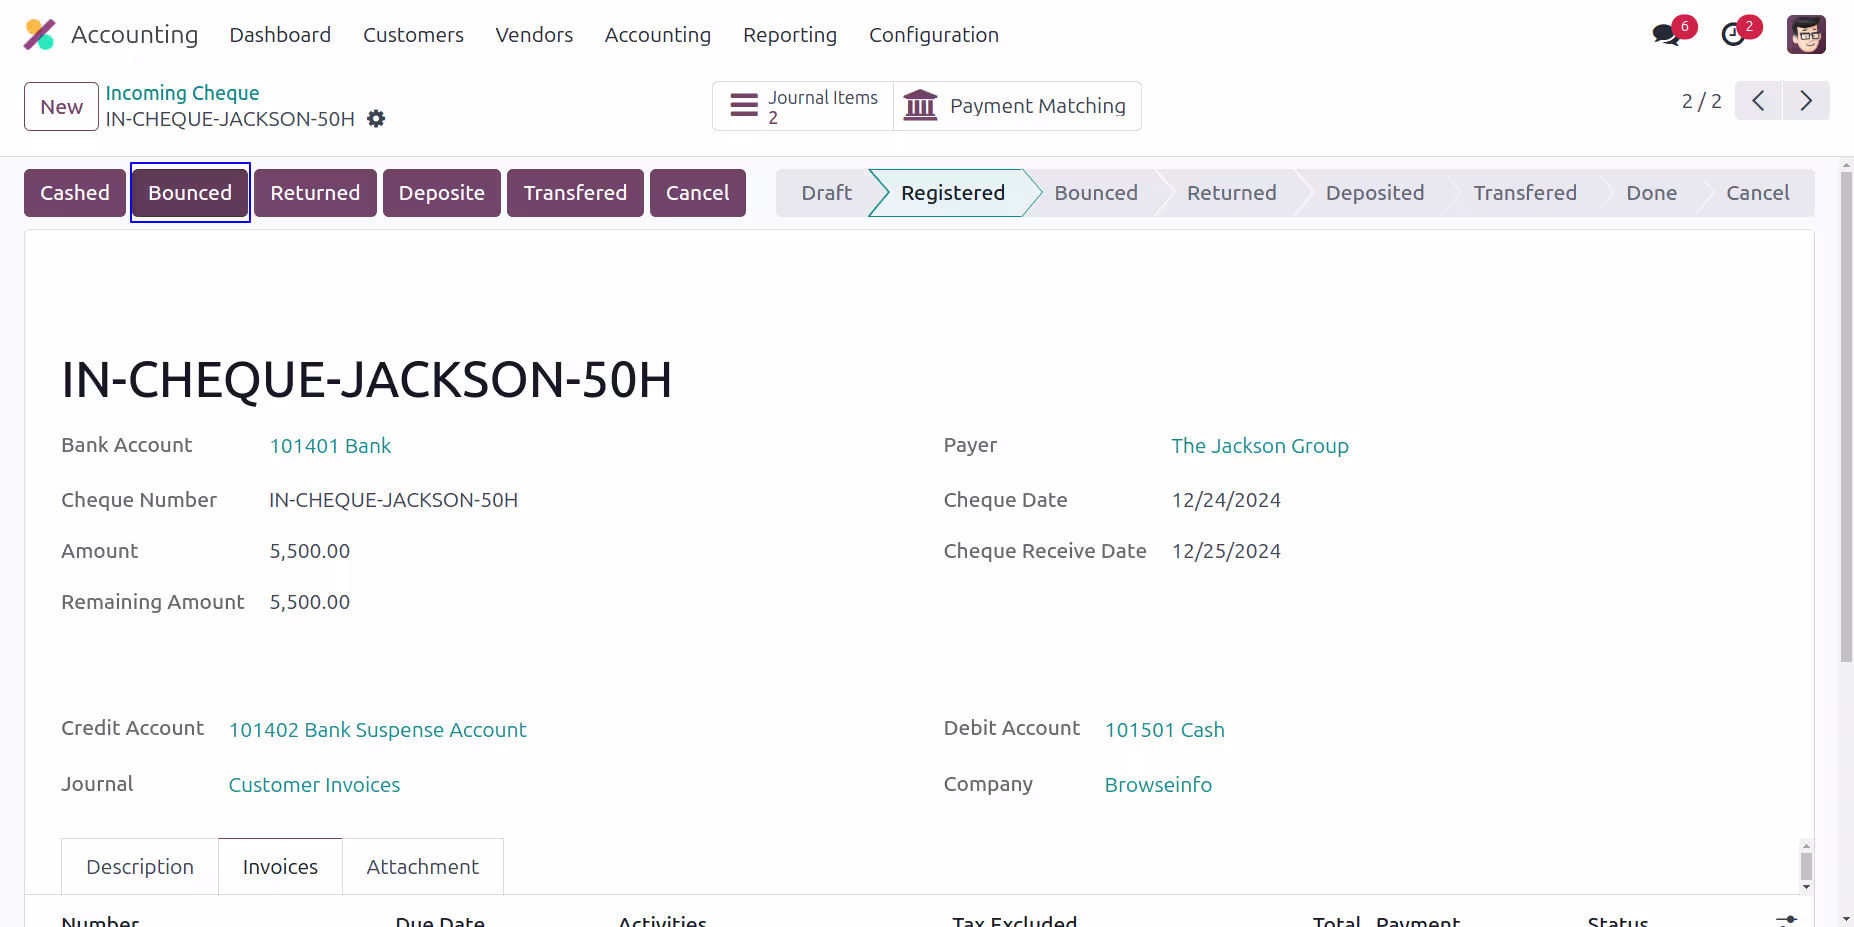The width and height of the screenshot is (1854, 927).
Task: Switch to the Attachment tab
Action: coord(422,867)
